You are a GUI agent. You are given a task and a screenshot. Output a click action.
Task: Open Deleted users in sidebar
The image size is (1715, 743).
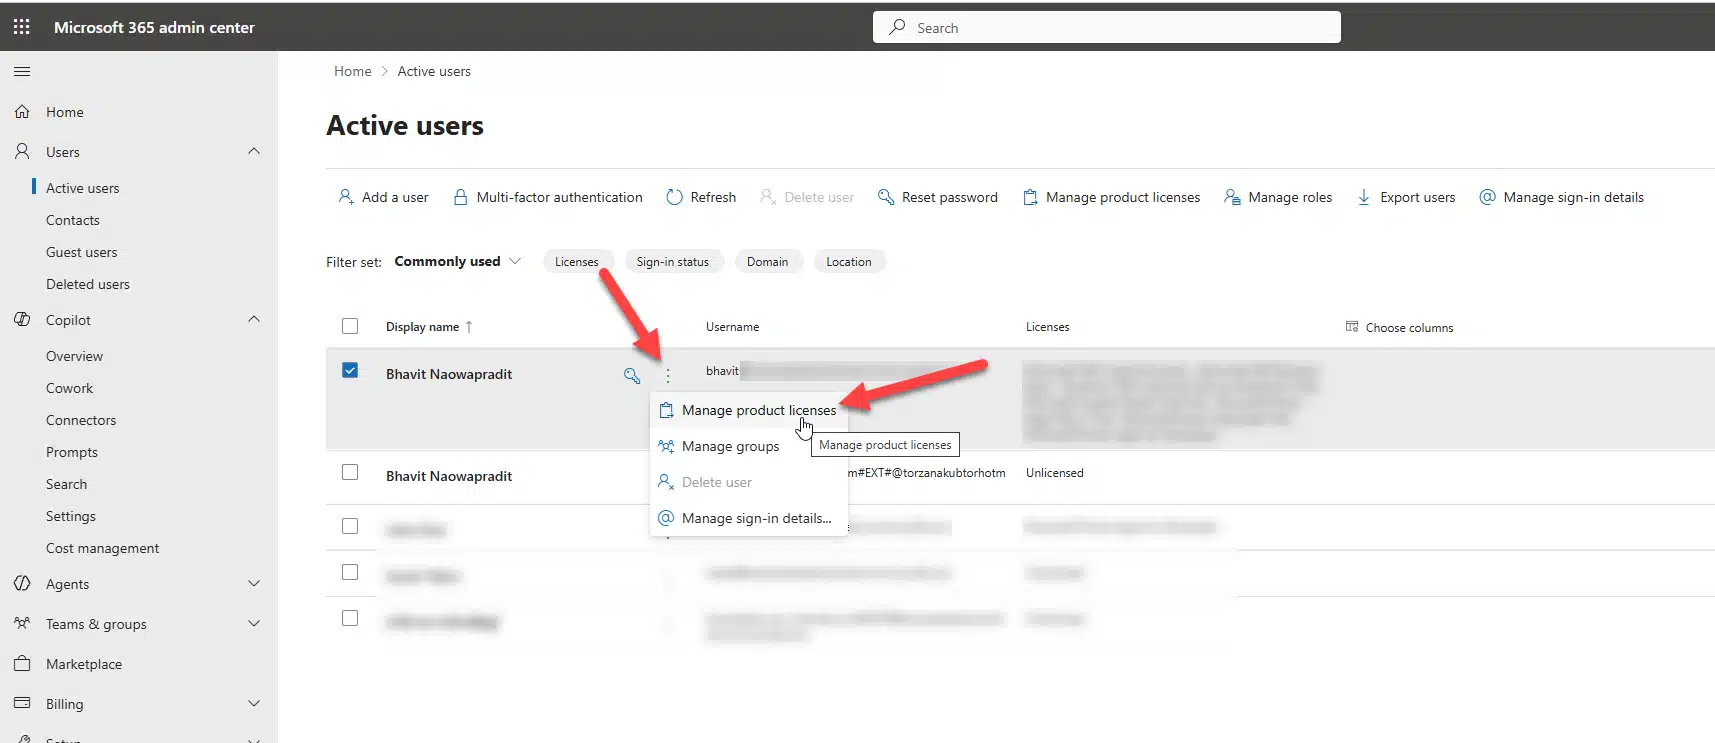click(x=88, y=284)
